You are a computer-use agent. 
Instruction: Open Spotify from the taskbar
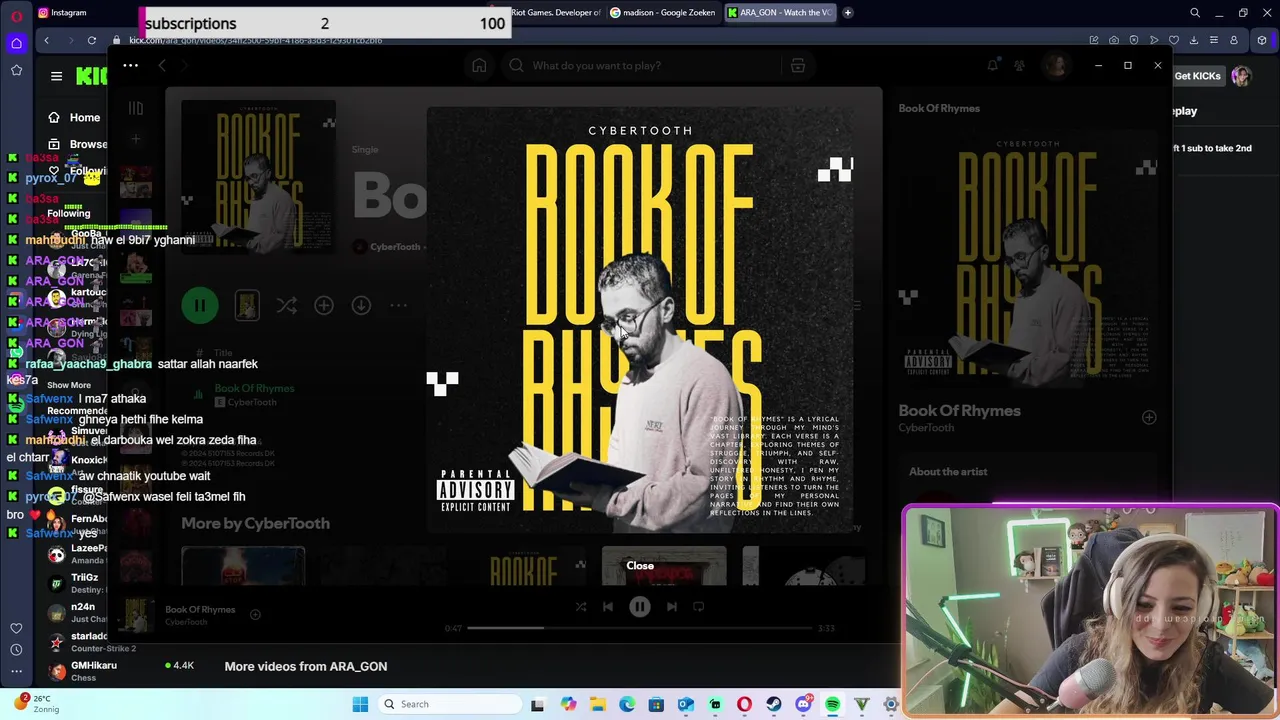832,704
